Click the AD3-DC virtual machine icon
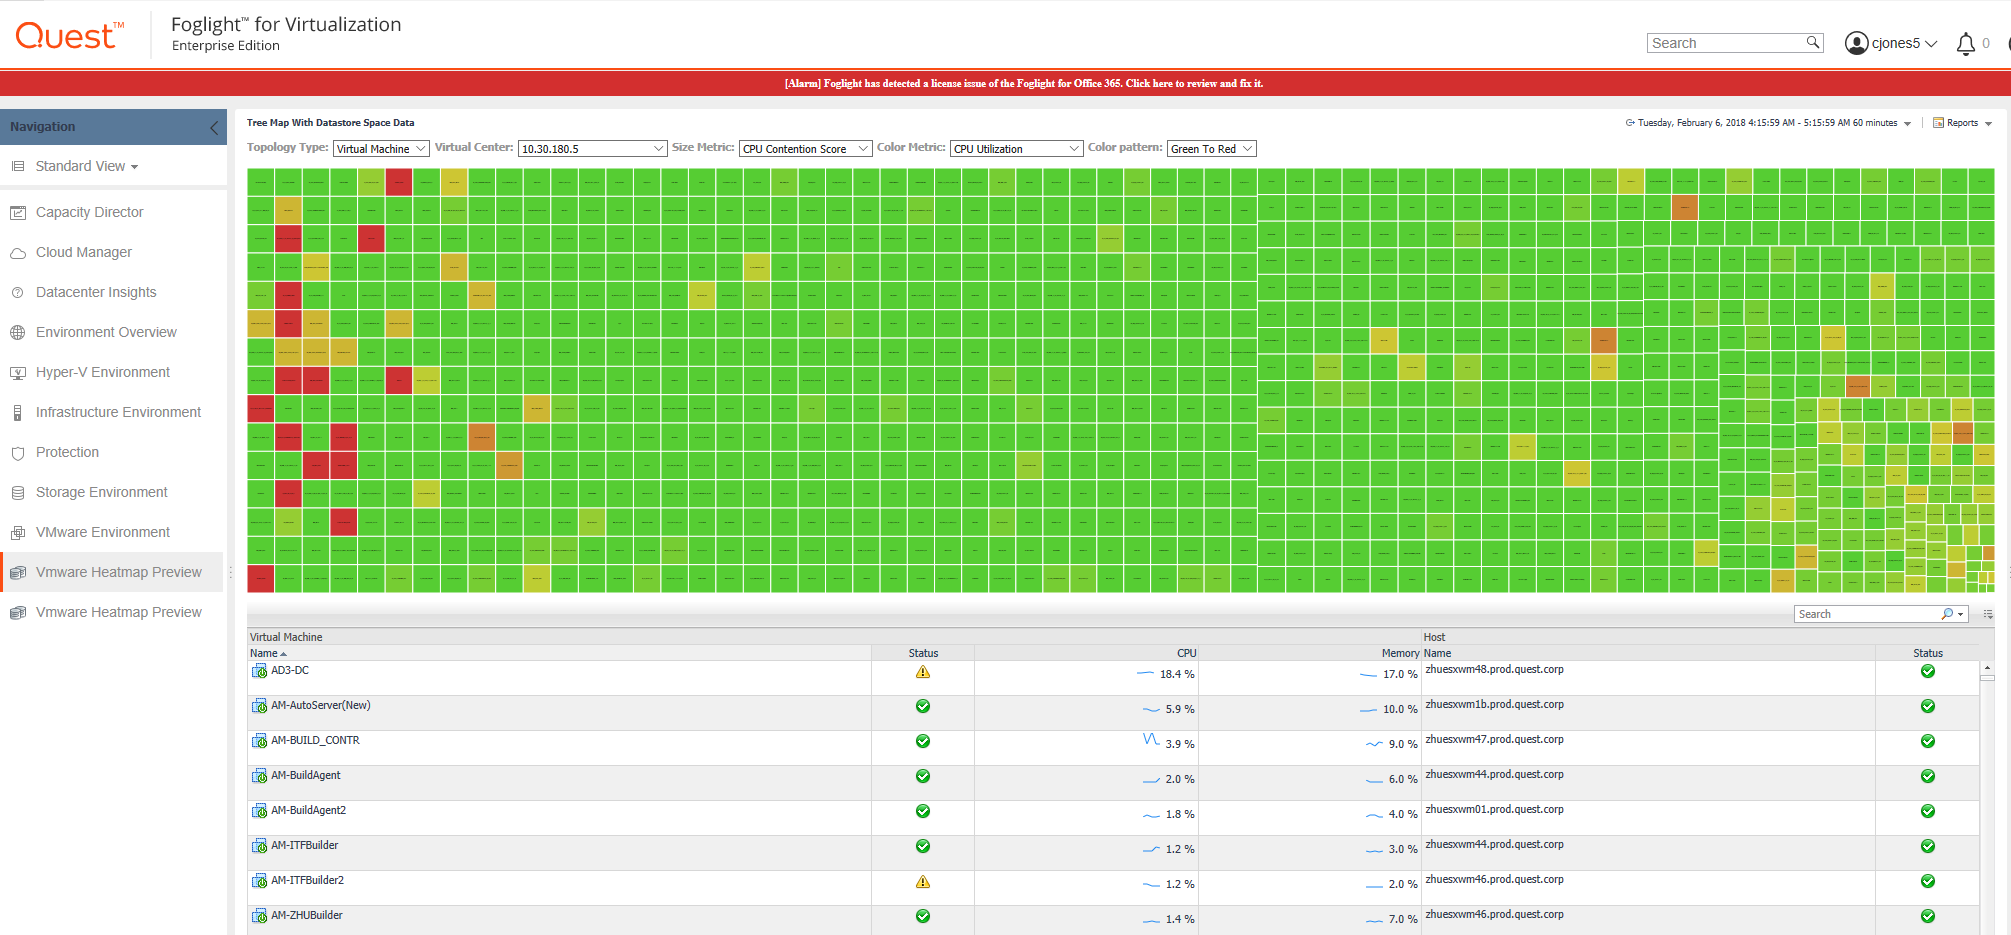This screenshot has width=2011, height=935. pyautogui.click(x=259, y=671)
